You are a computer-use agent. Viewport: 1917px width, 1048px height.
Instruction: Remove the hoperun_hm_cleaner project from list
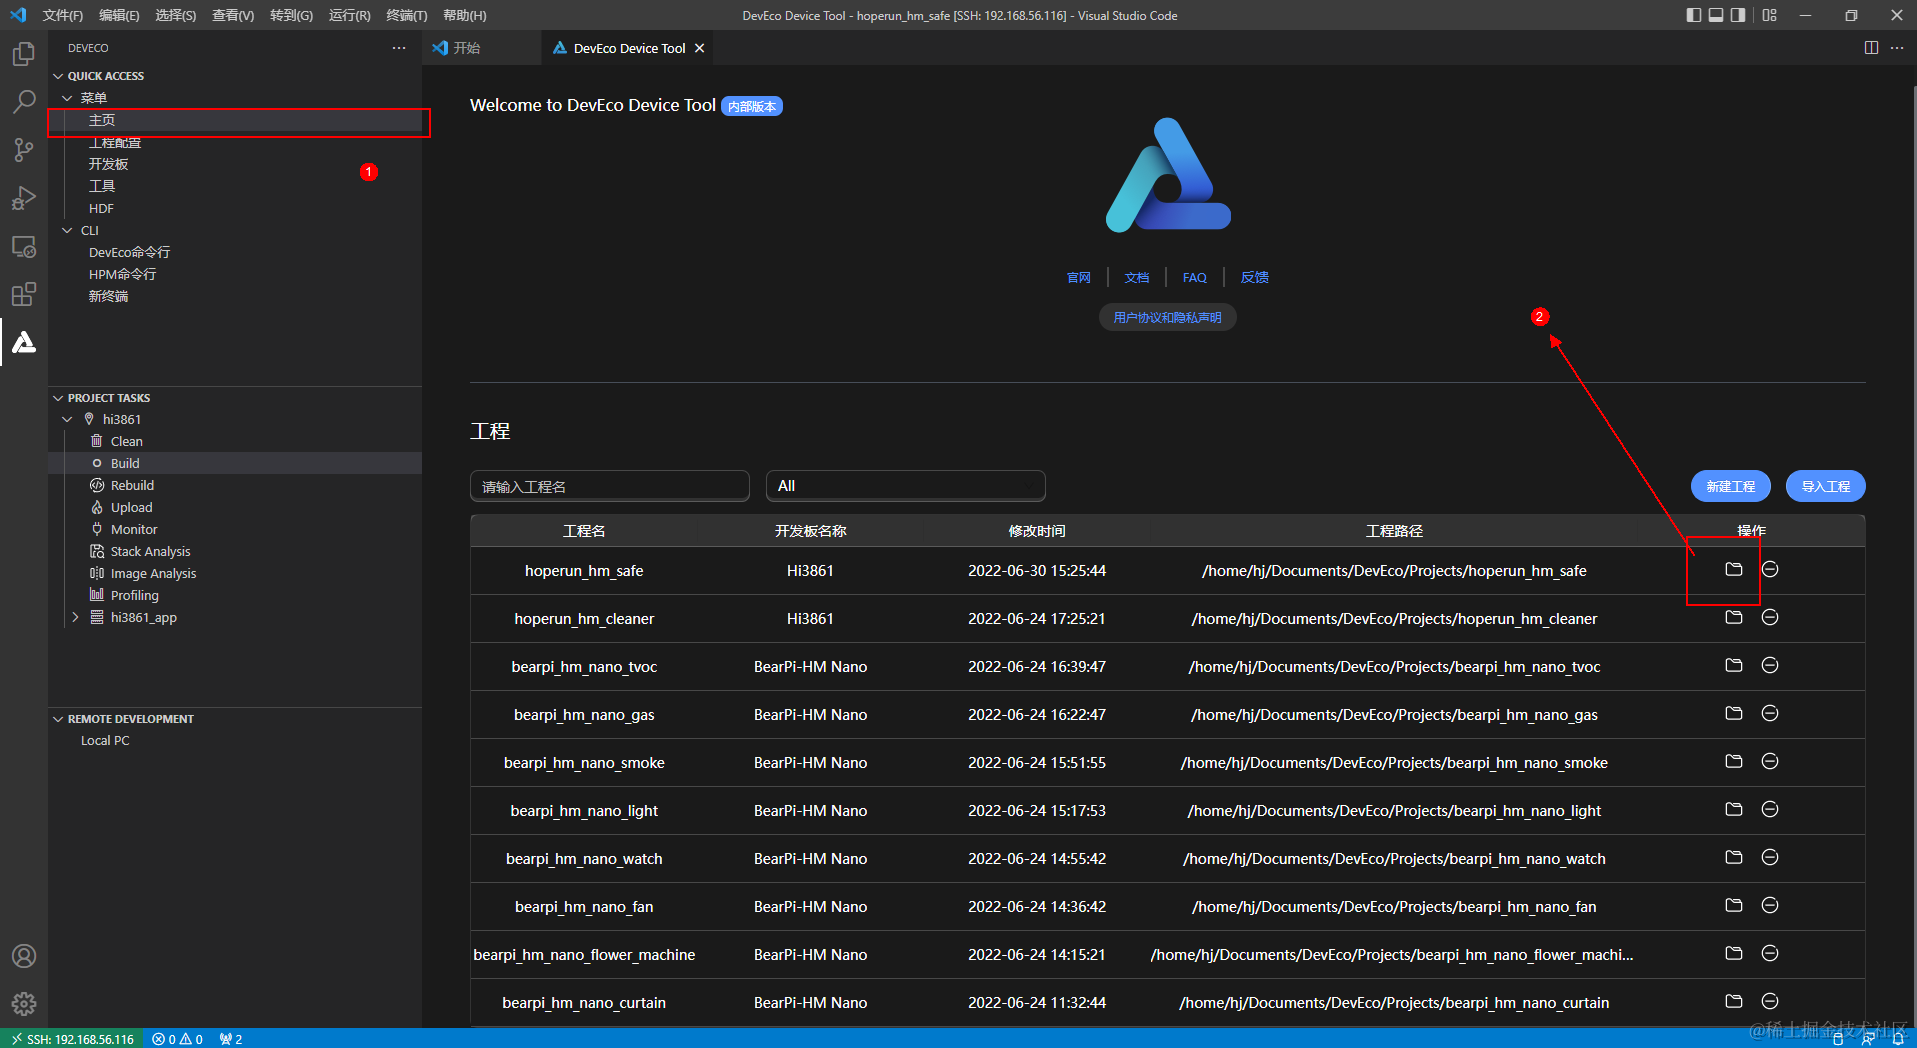1770,617
